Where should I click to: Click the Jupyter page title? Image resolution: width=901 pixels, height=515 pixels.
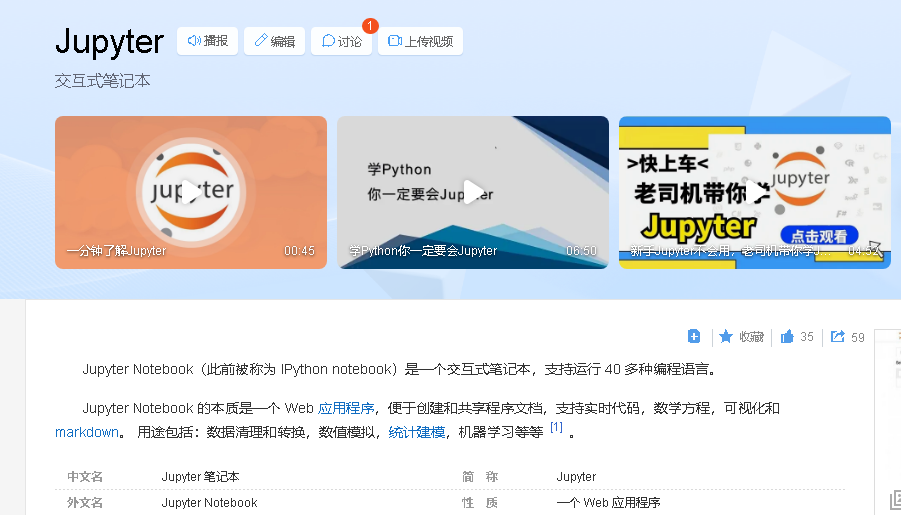(110, 42)
